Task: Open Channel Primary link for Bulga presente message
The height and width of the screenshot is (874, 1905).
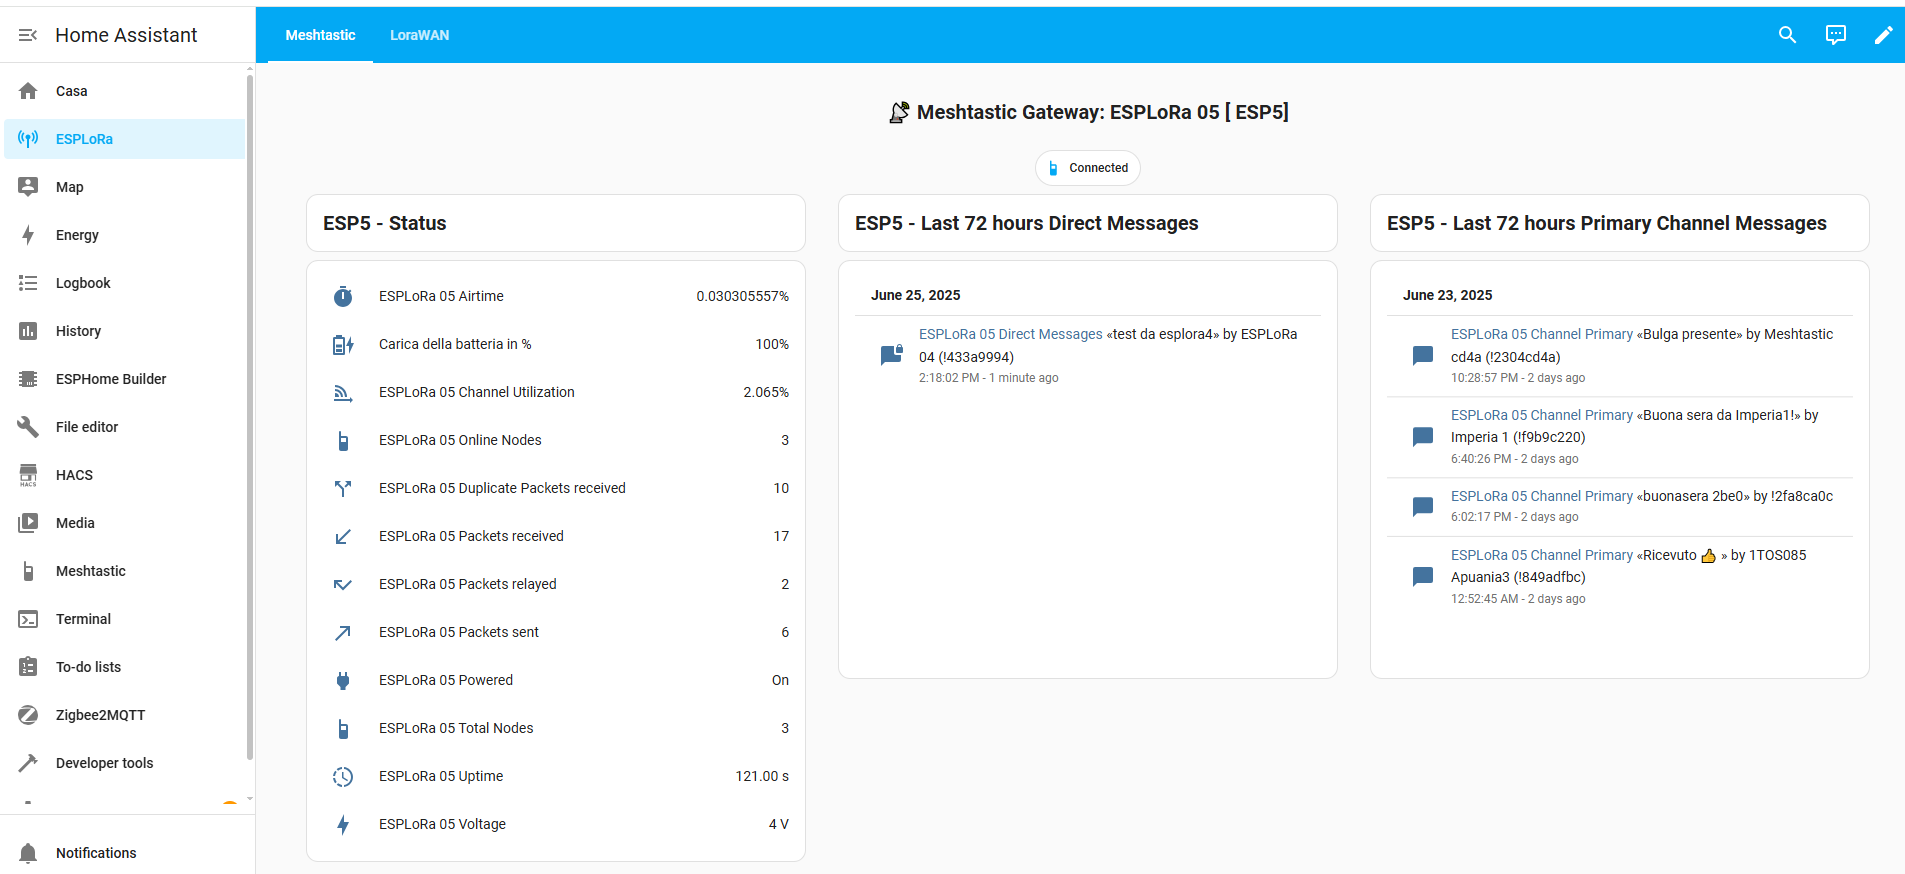Action: 1541,334
